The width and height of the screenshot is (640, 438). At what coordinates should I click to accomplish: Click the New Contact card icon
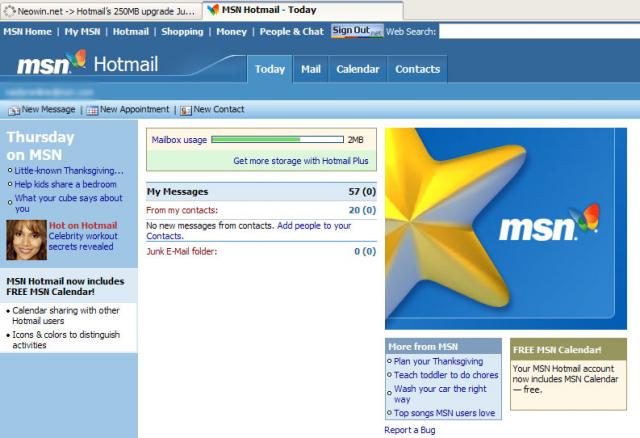pyautogui.click(x=186, y=110)
